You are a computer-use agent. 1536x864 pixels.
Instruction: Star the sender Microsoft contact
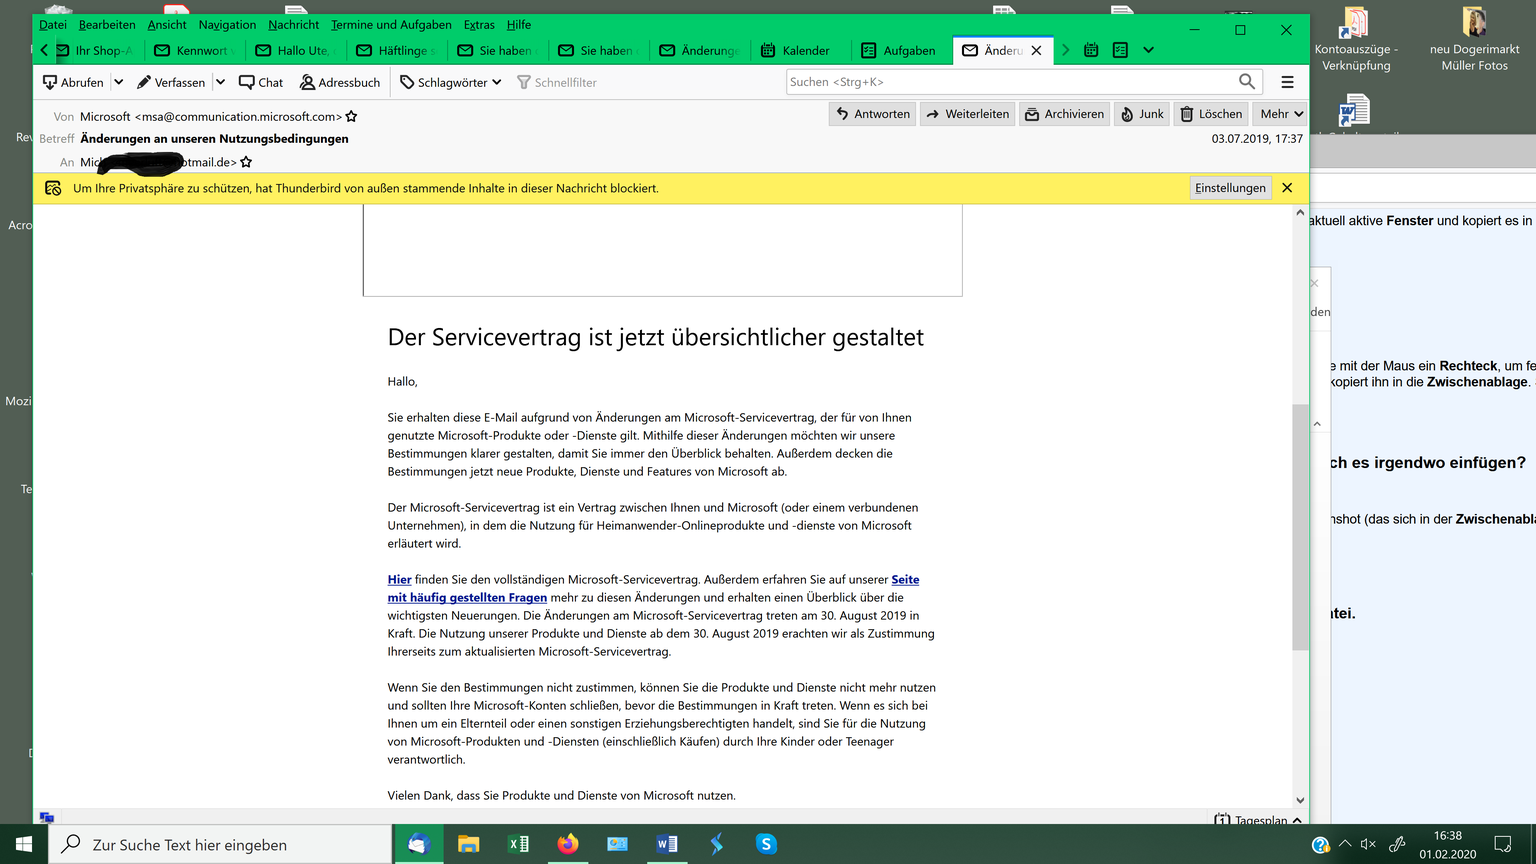coord(351,117)
